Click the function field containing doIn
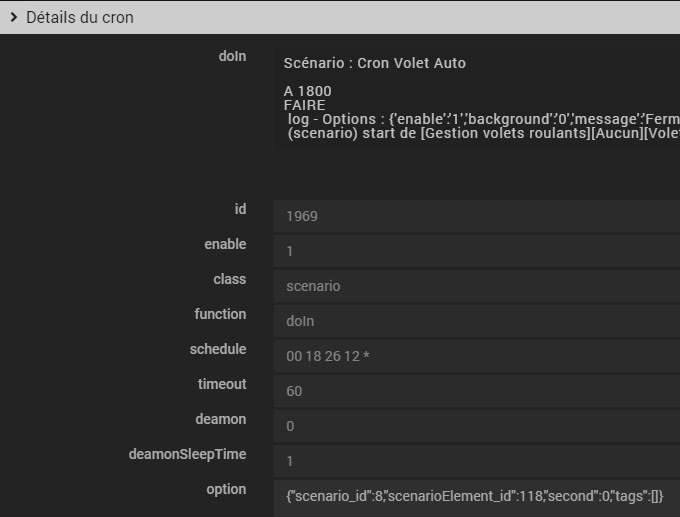Viewport: 680px width, 517px height. pos(476,321)
